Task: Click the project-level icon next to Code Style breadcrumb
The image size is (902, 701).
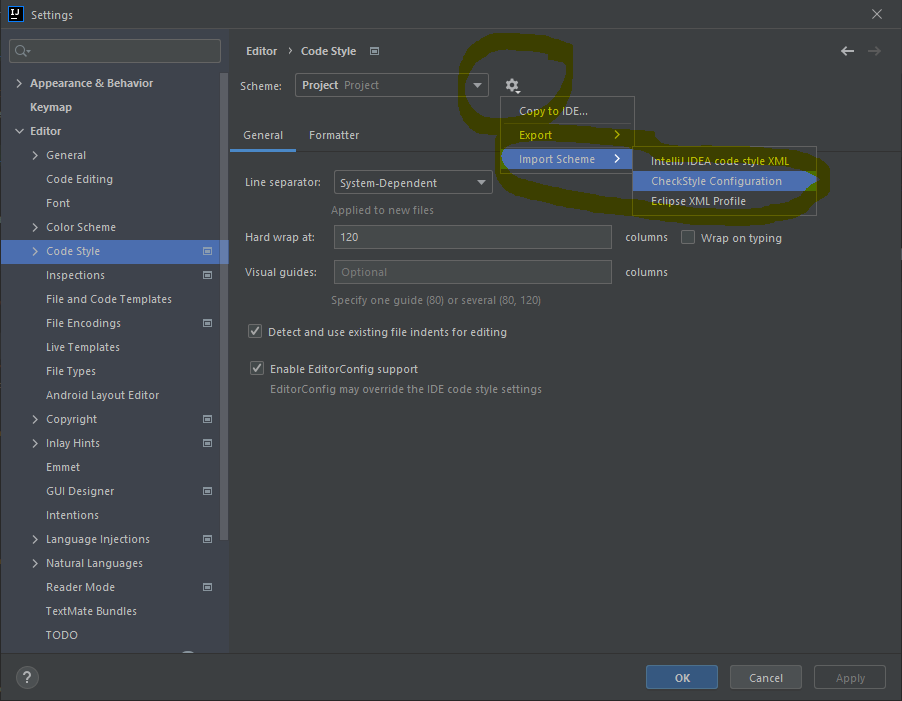Action: pyautogui.click(x=374, y=51)
